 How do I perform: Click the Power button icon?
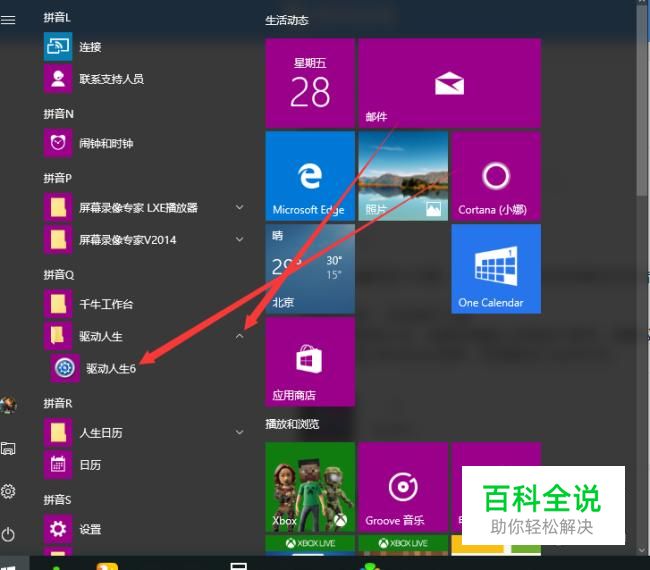[8, 534]
